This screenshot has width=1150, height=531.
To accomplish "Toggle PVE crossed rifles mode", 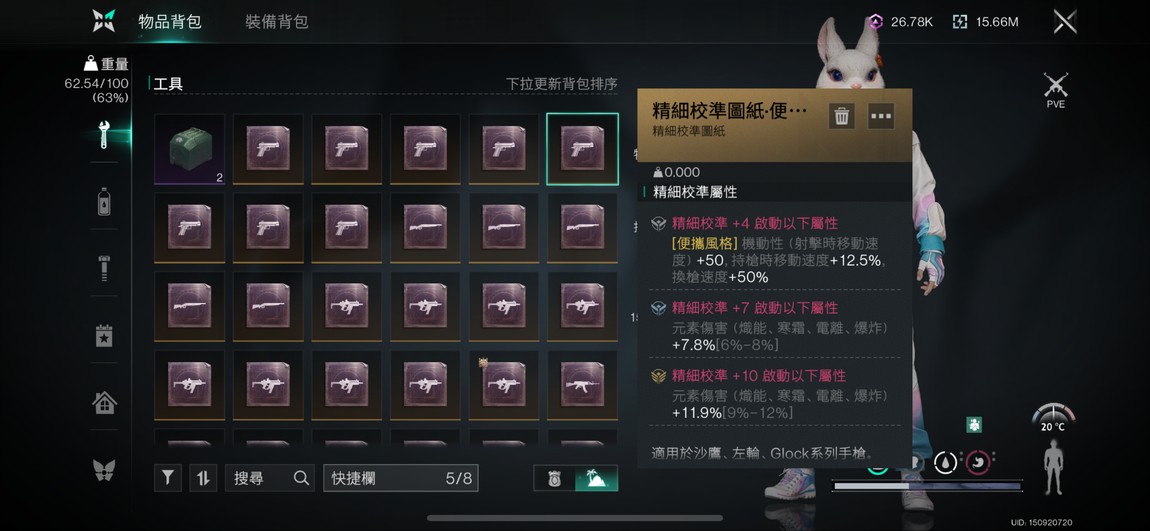I will (1056, 90).
